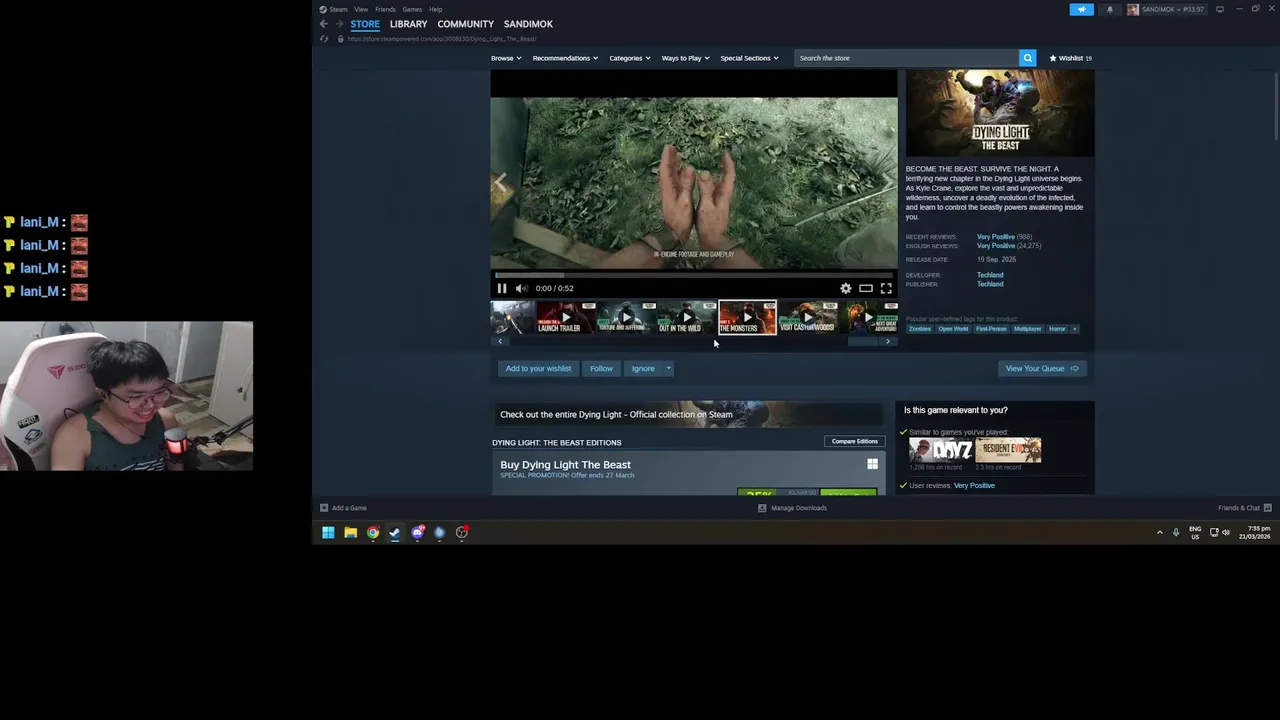Click the microphone icon in system tray

pos(1176,533)
